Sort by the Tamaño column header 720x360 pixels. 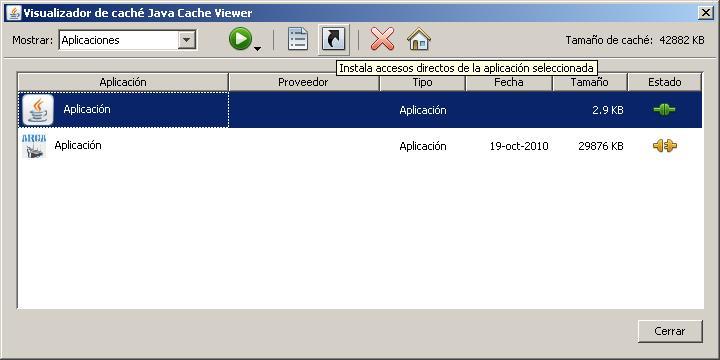coord(590,82)
